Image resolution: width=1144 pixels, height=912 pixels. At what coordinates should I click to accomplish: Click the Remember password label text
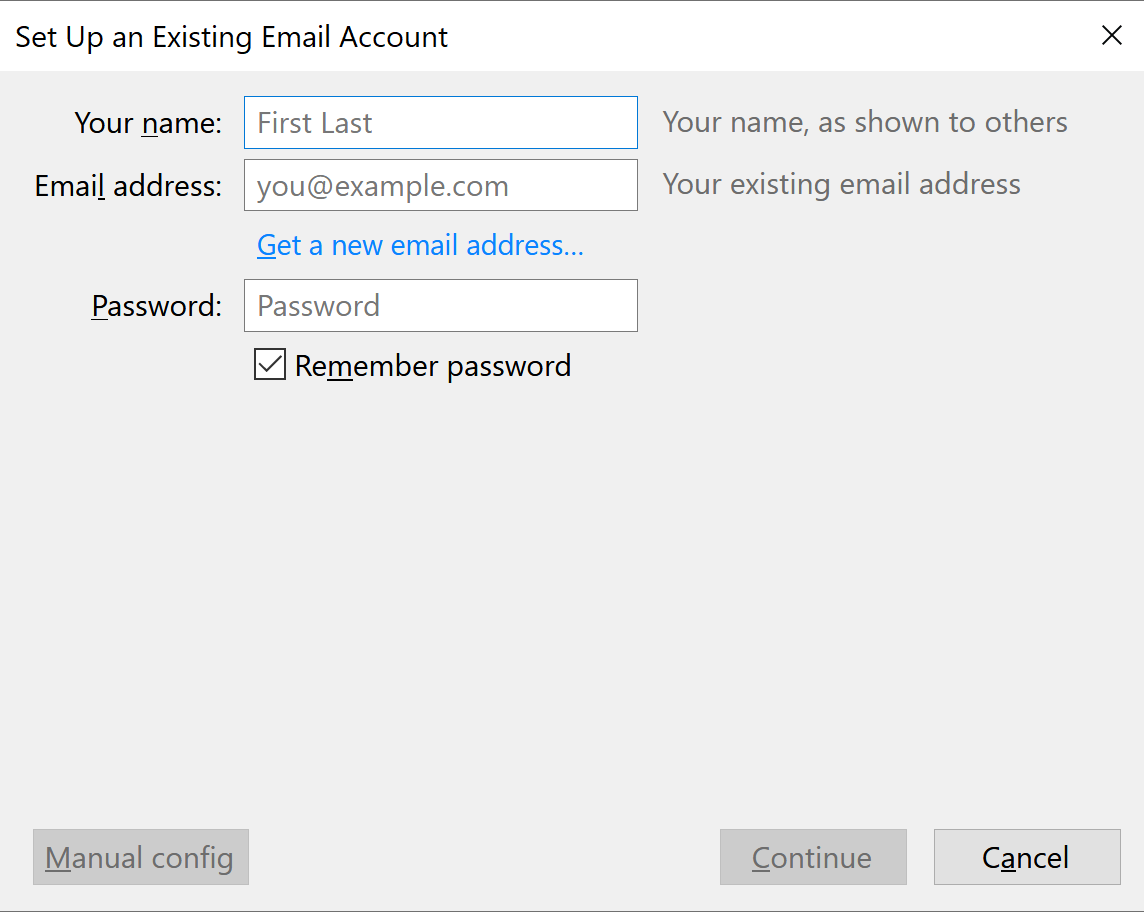pos(433,366)
